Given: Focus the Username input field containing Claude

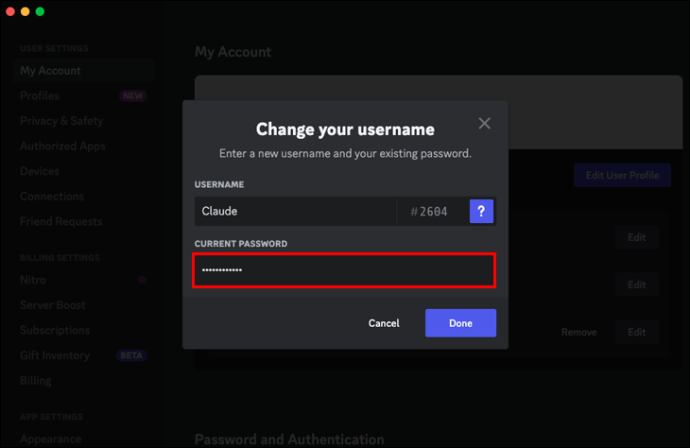Looking at the screenshot, I should (295, 211).
